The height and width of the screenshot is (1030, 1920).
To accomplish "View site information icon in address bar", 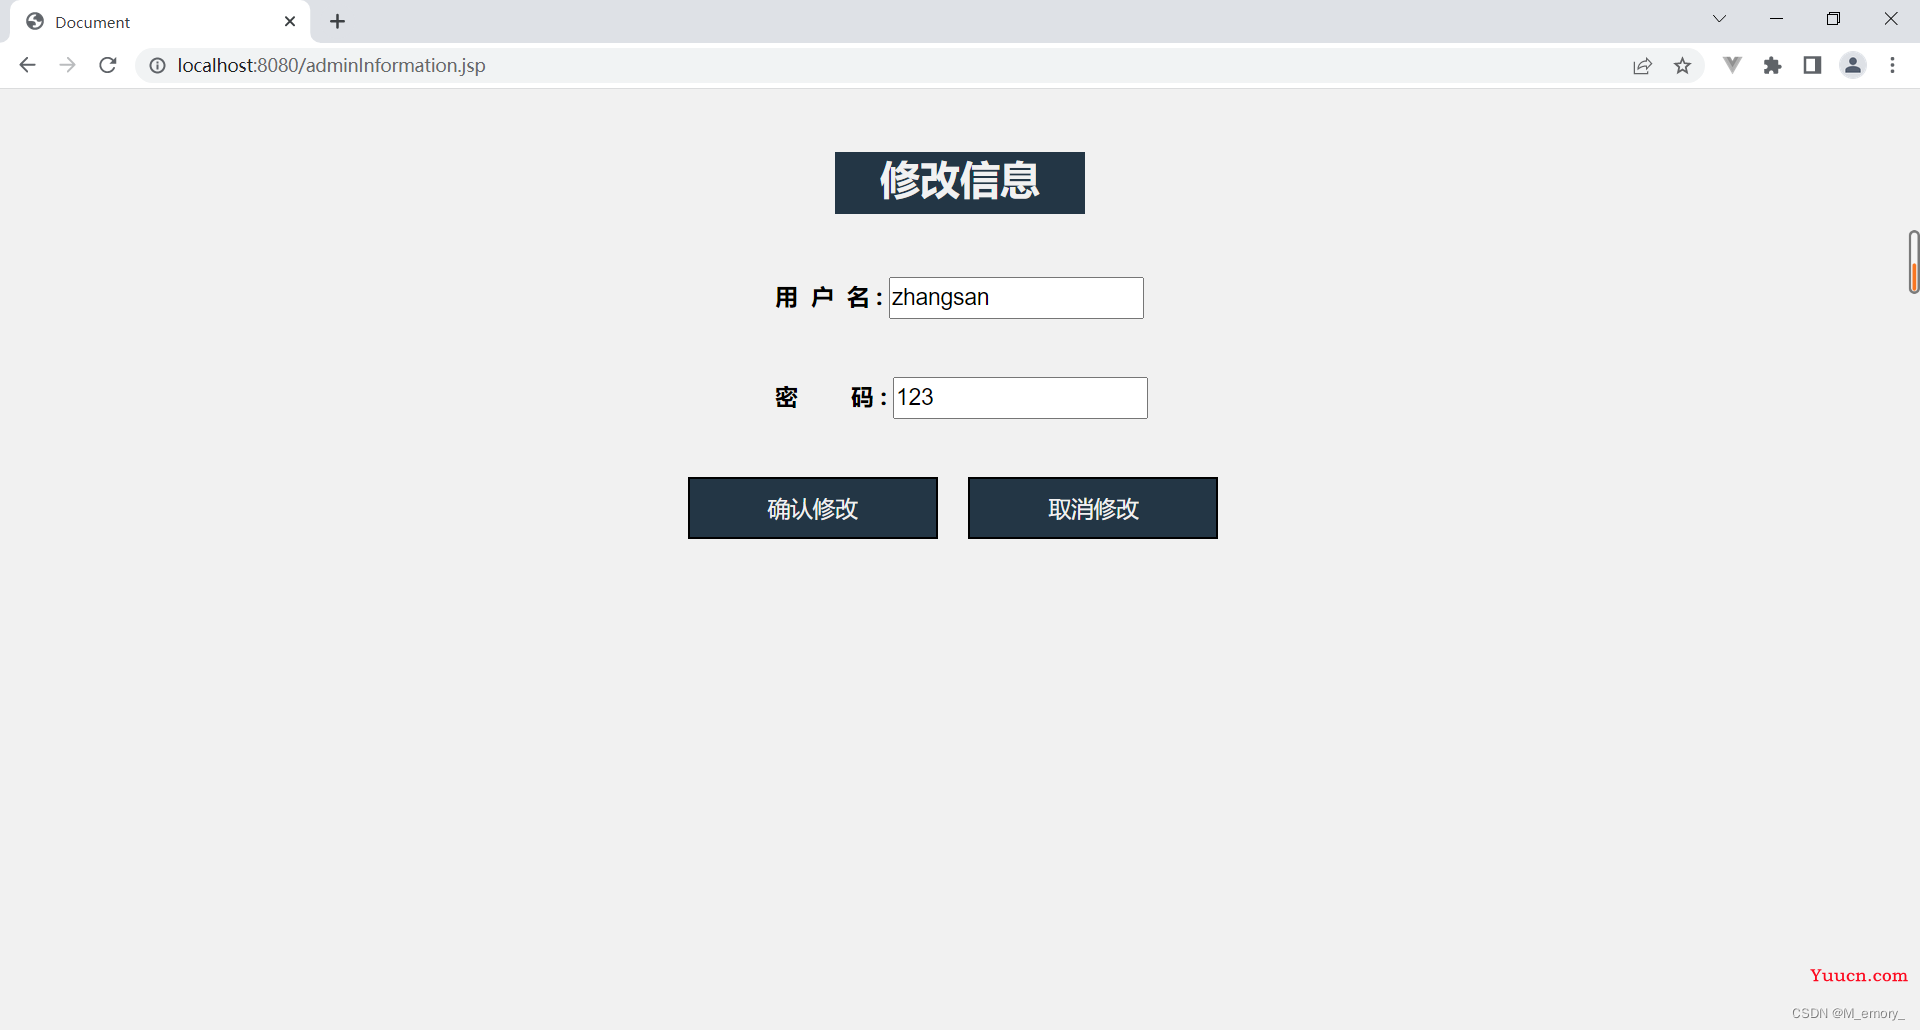I will (157, 65).
